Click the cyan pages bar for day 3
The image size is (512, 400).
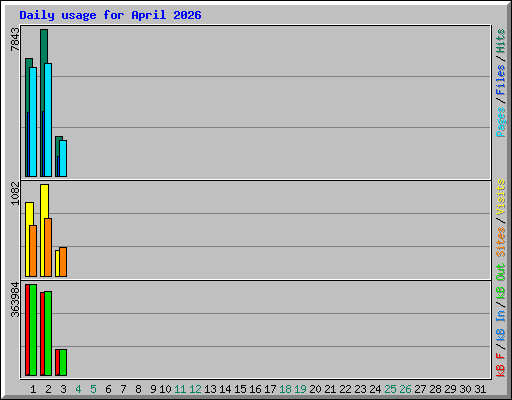63,159
